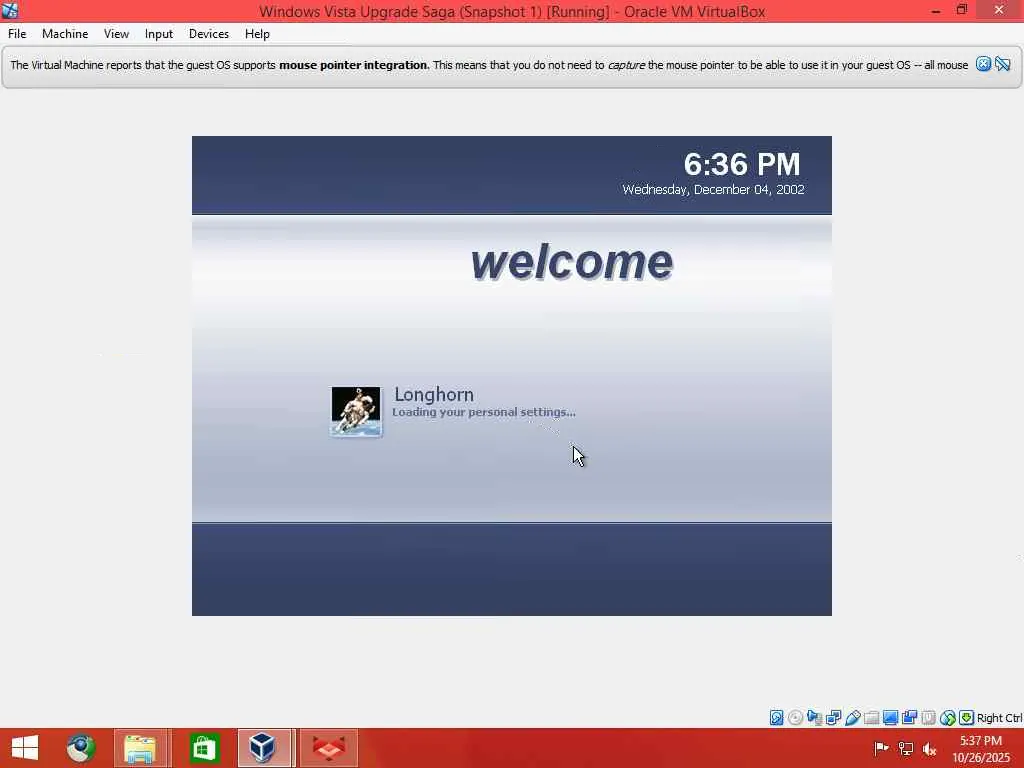The image size is (1024, 768).
Task: Click the shared folders status icon
Action: 871,718
